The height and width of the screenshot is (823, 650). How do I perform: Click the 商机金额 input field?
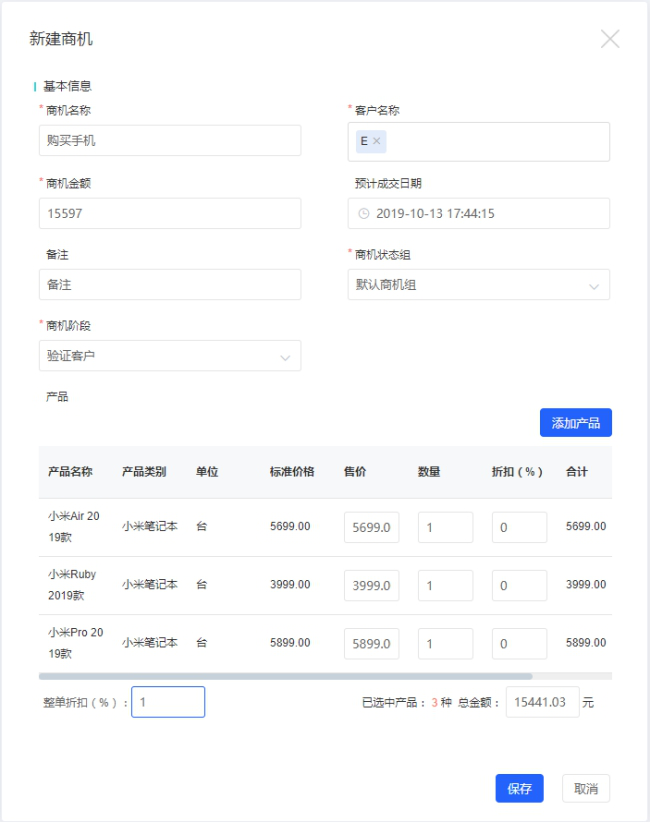point(169,213)
